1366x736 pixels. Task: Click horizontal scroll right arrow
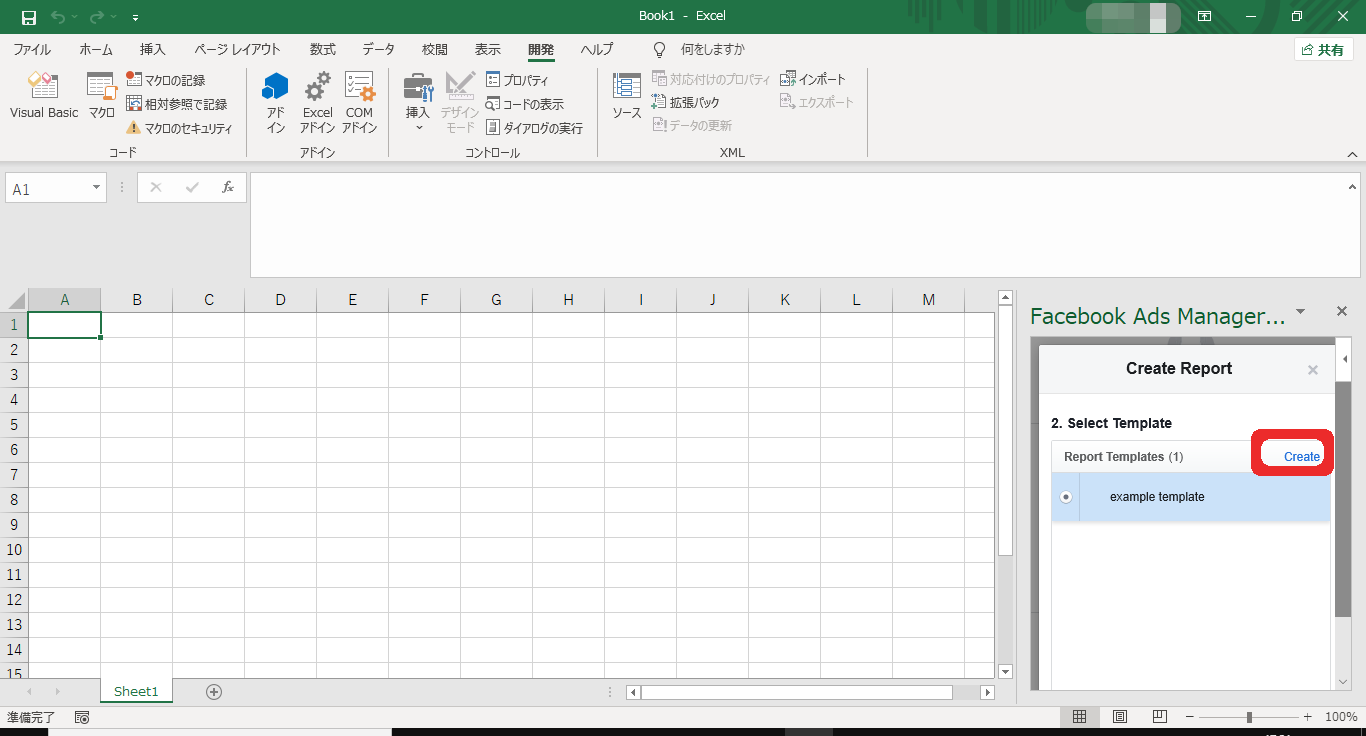pos(988,692)
